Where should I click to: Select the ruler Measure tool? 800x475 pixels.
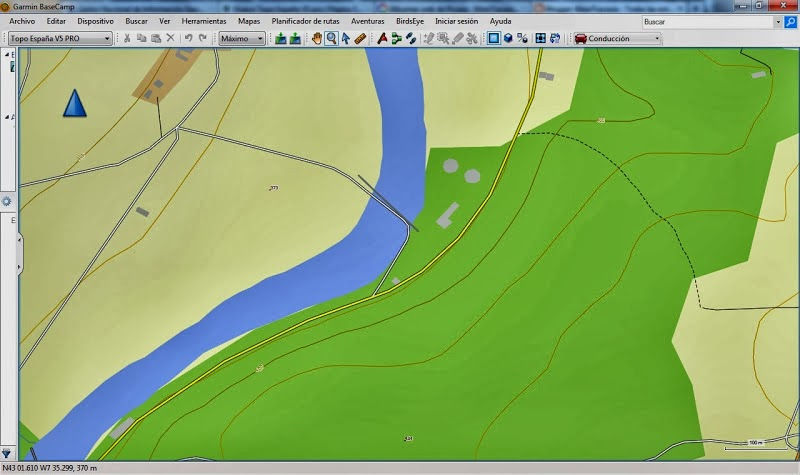click(360, 38)
